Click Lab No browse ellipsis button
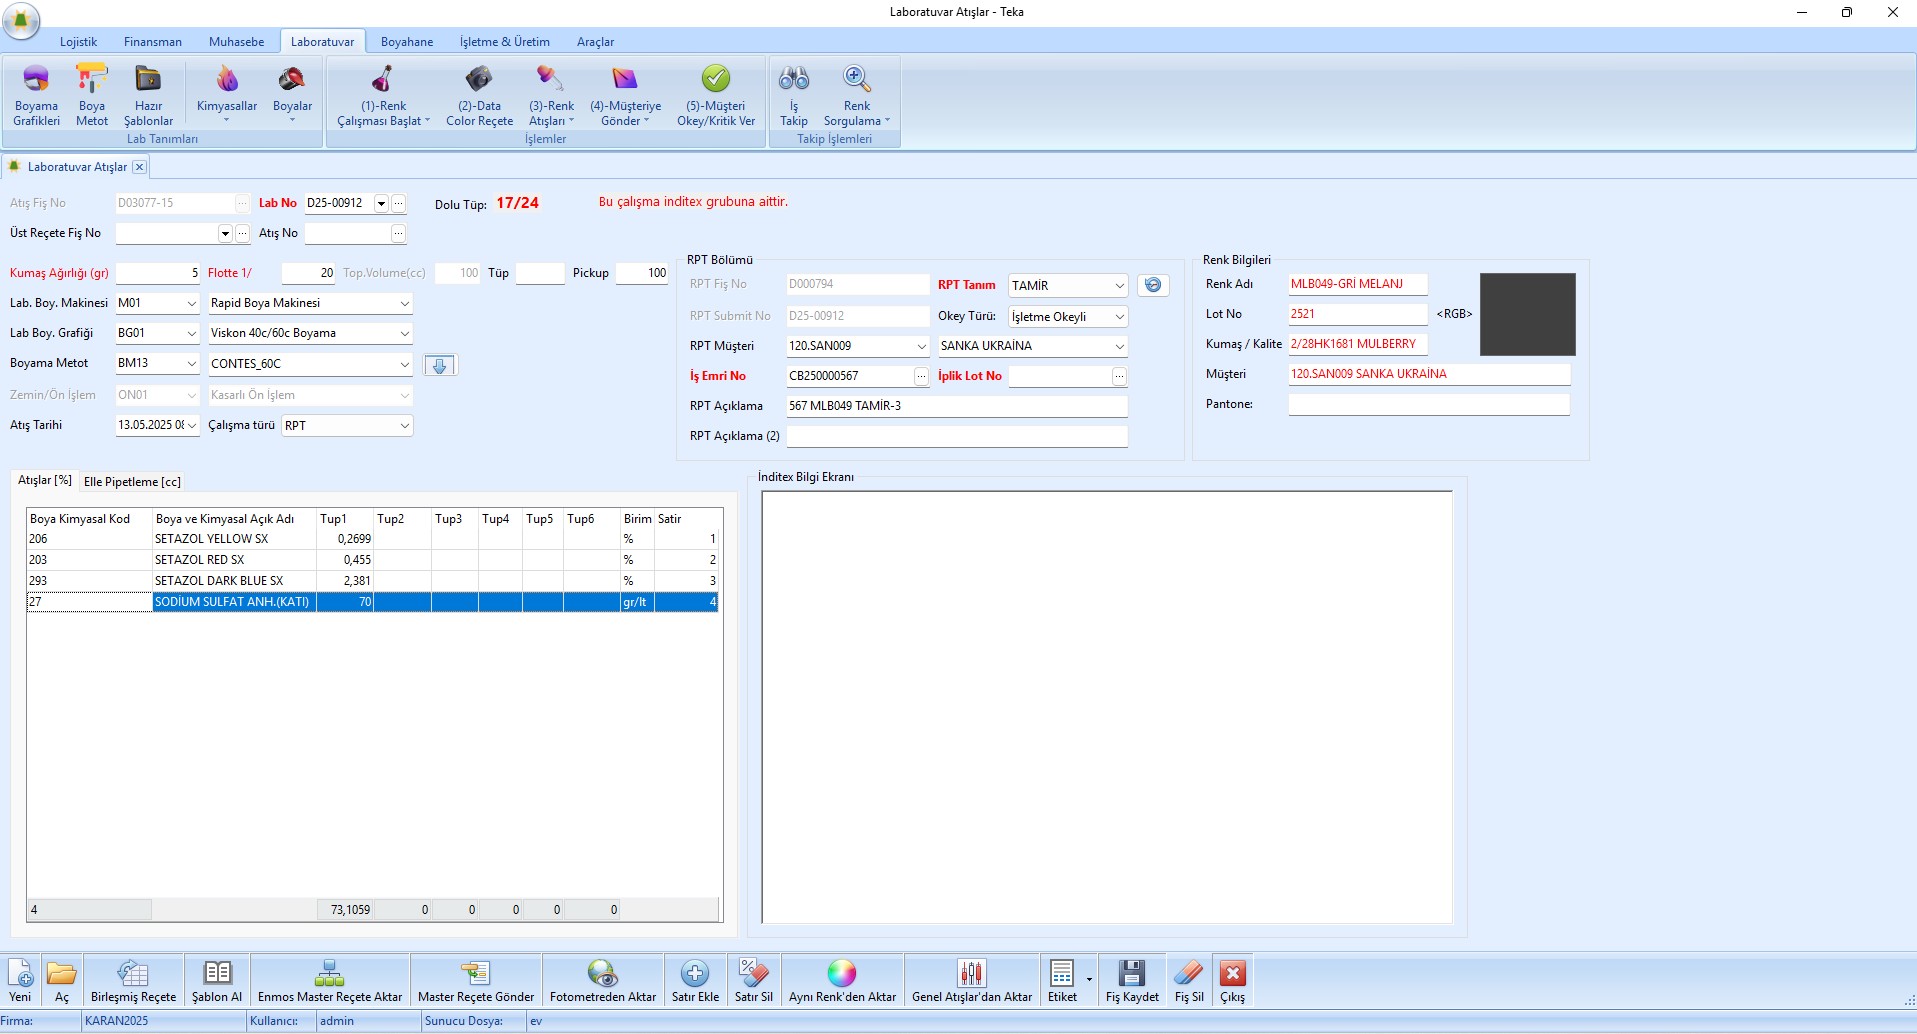This screenshot has height=1034, width=1917. point(398,204)
